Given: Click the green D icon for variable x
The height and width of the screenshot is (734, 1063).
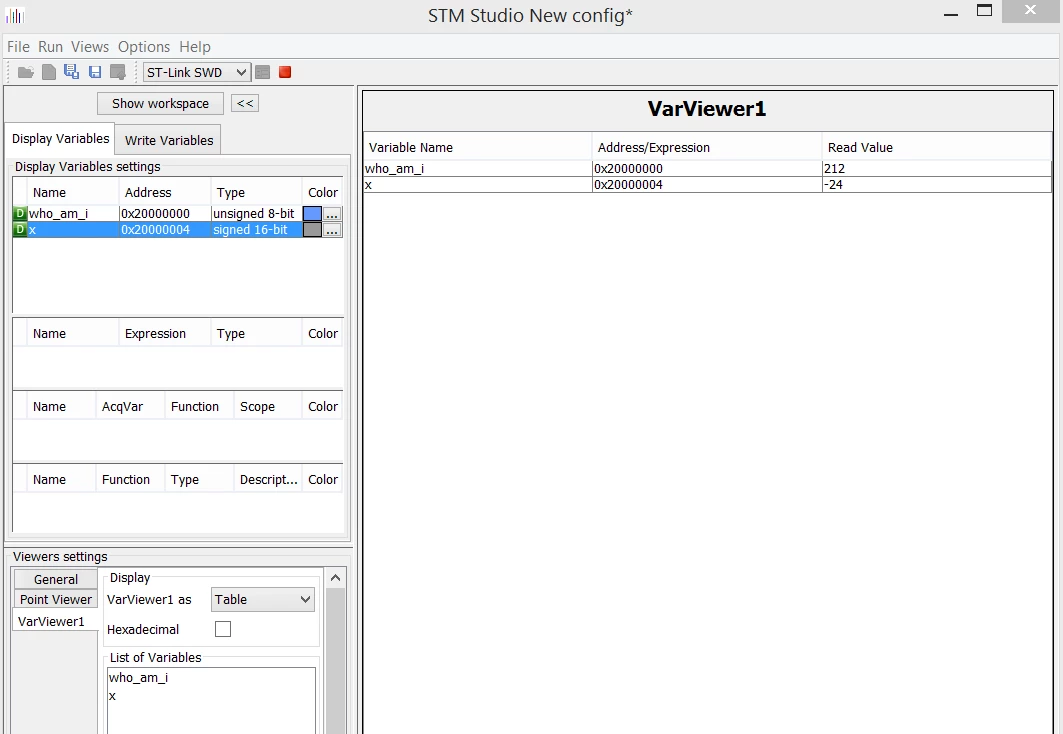Looking at the screenshot, I should coord(19,230).
